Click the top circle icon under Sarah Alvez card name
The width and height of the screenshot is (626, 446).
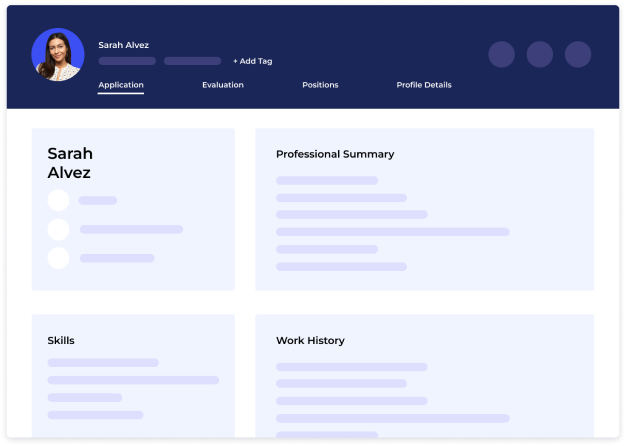click(58, 200)
